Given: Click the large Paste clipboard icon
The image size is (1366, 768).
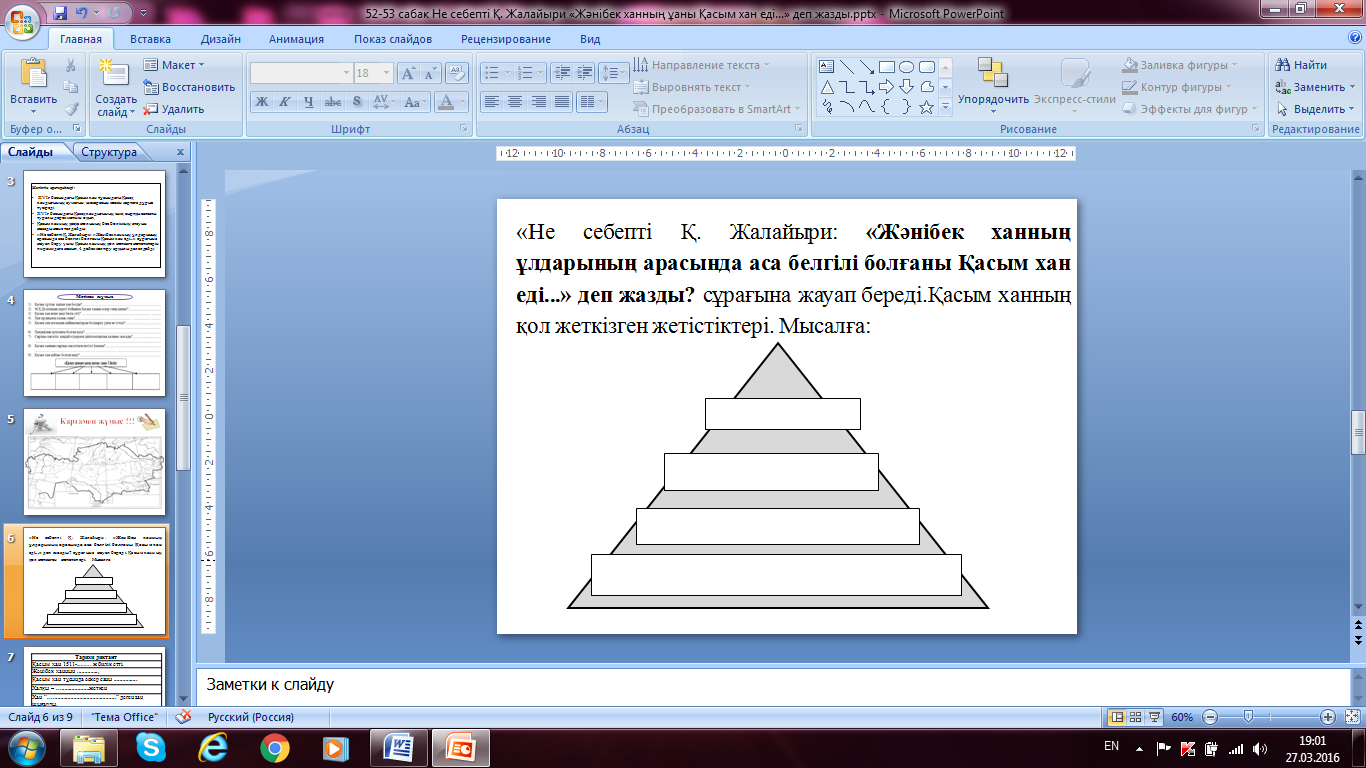Looking at the screenshot, I should click(34, 75).
